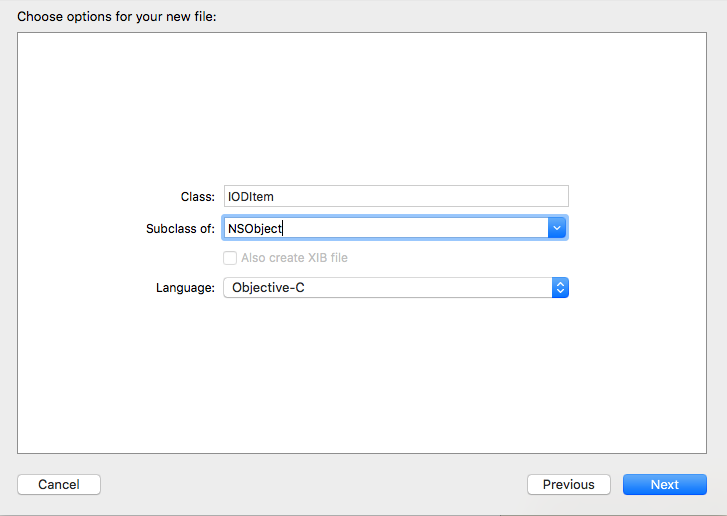Place cursor on the NSObject text
727x516 pixels.
tap(255, 228)
